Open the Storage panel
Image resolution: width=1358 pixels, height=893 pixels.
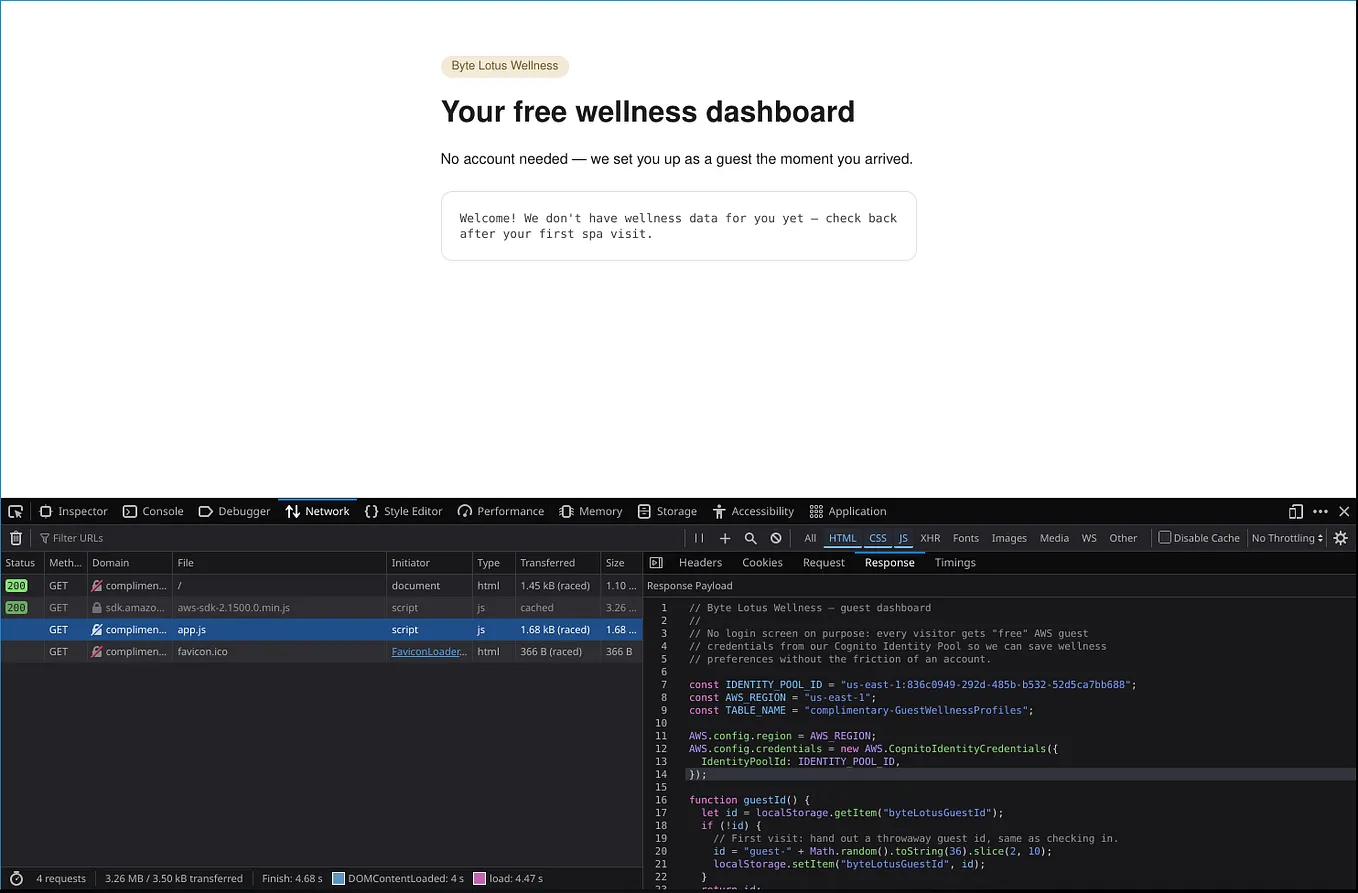click(666, 511)
